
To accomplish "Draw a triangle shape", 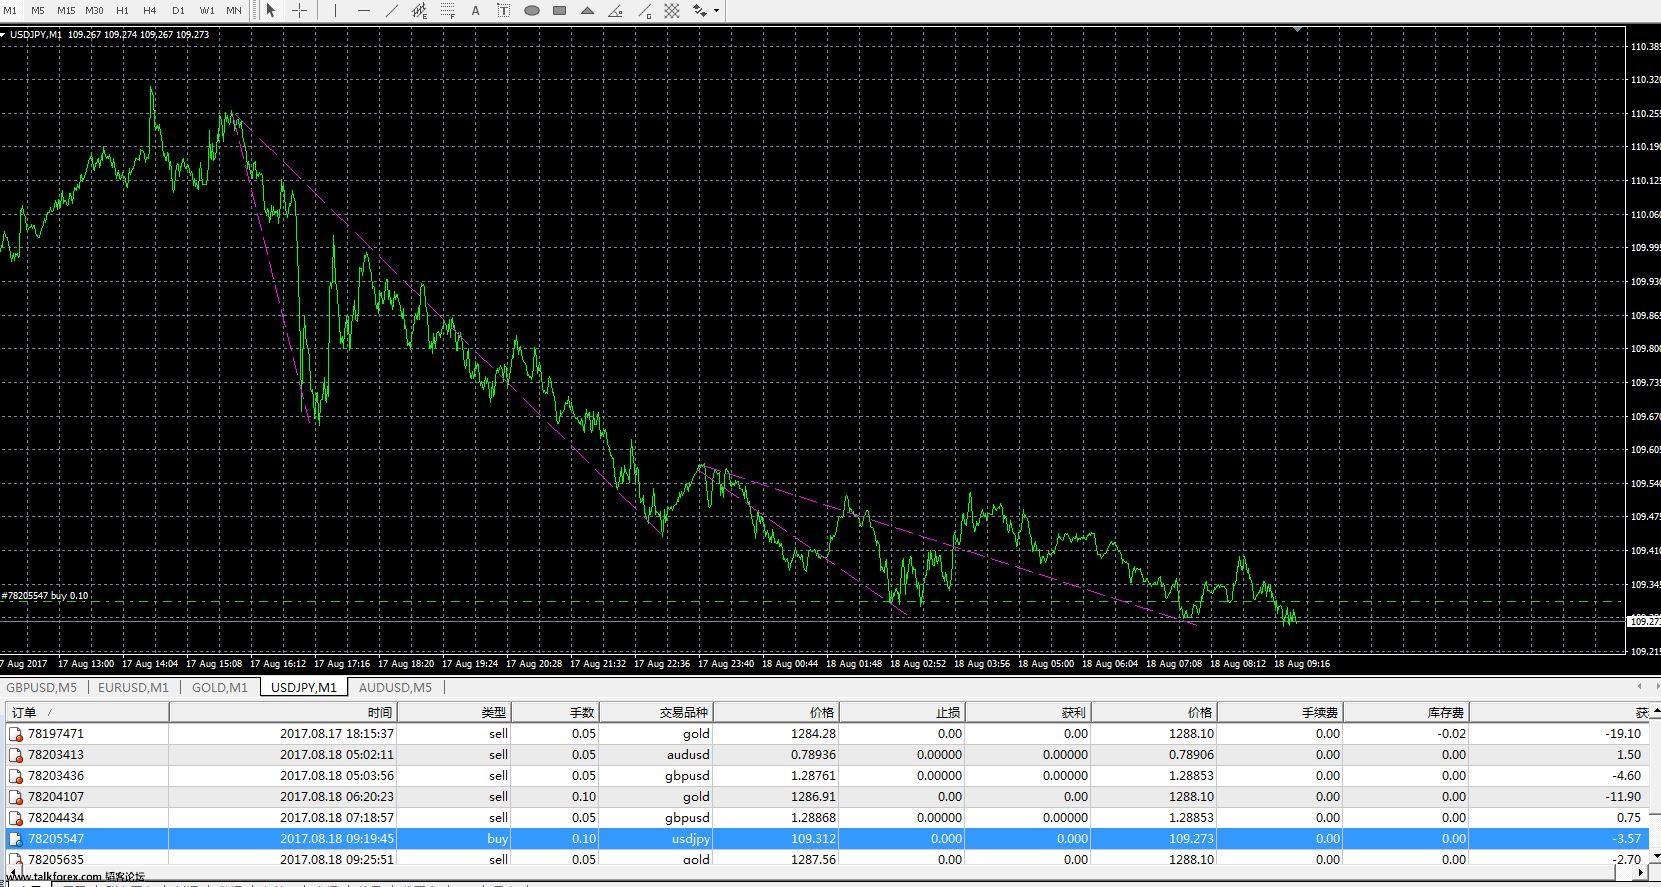I will [x=588, y=11].
